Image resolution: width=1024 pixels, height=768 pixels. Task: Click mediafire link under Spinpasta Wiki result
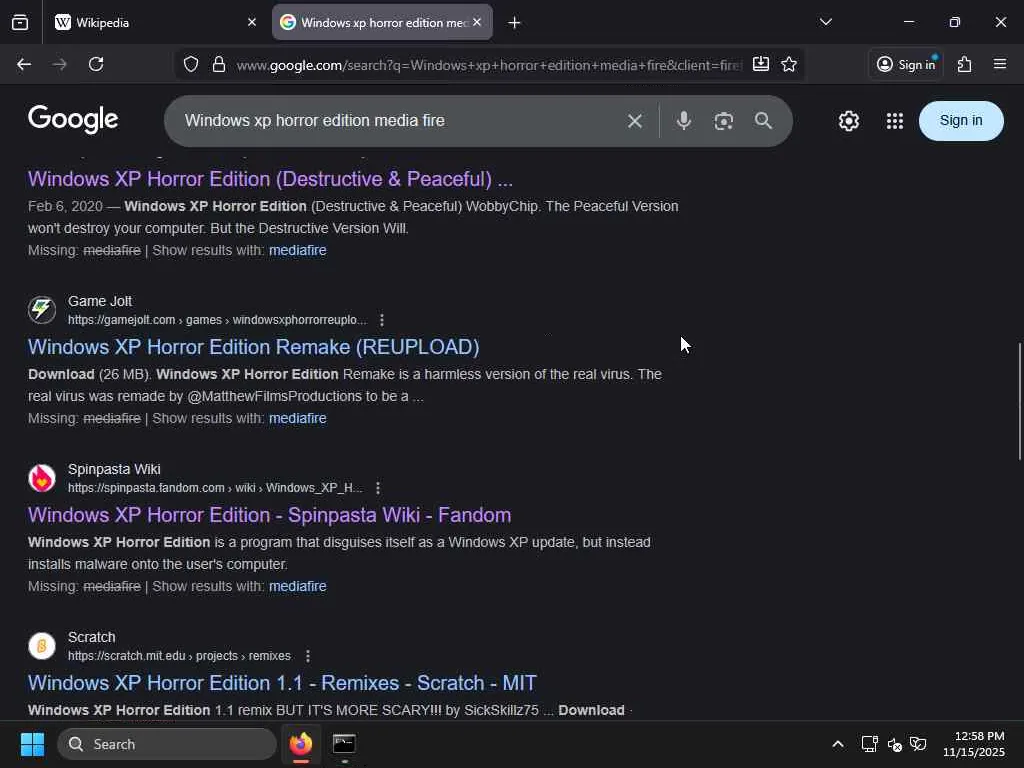pos(298,586)
